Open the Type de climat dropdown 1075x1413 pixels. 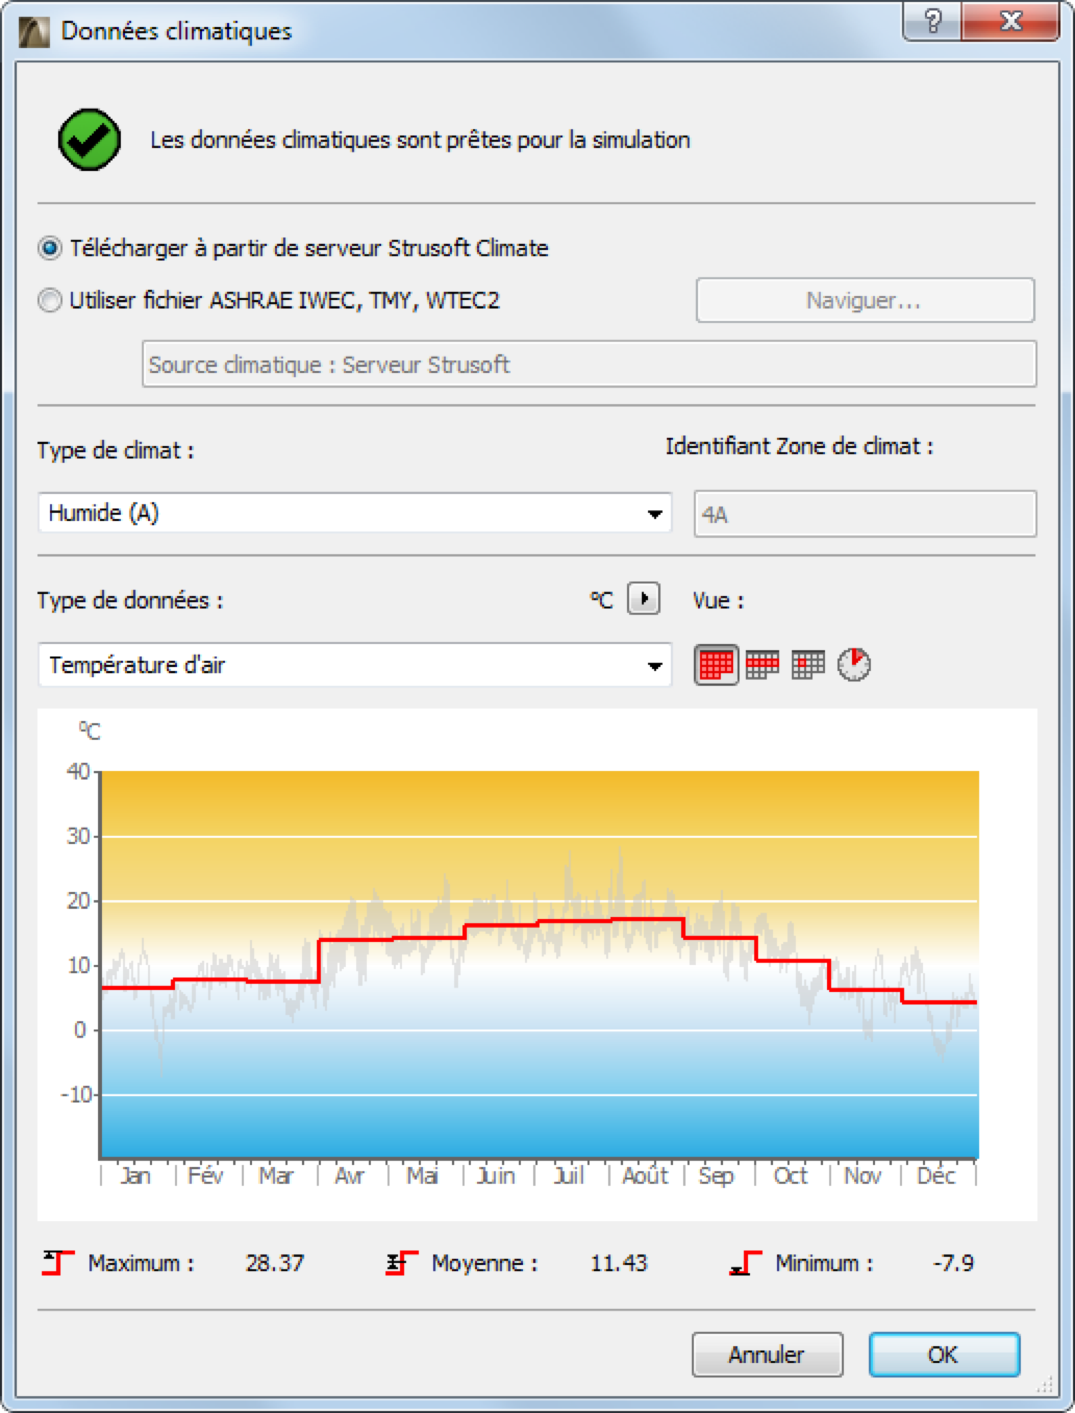point(354,513)
